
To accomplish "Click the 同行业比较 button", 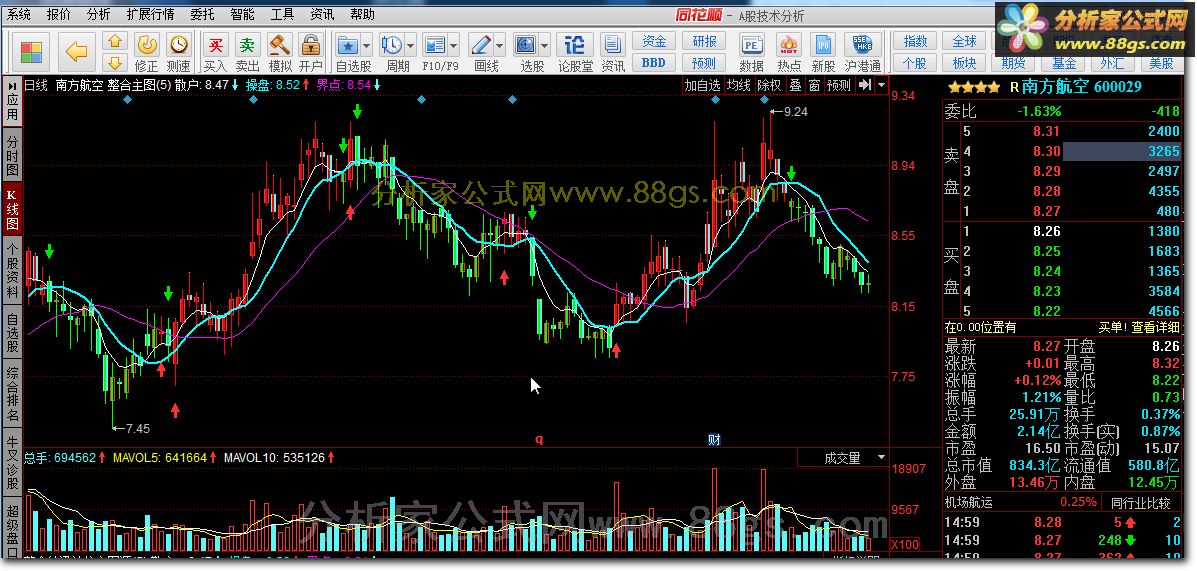I will pos(1140,502).
